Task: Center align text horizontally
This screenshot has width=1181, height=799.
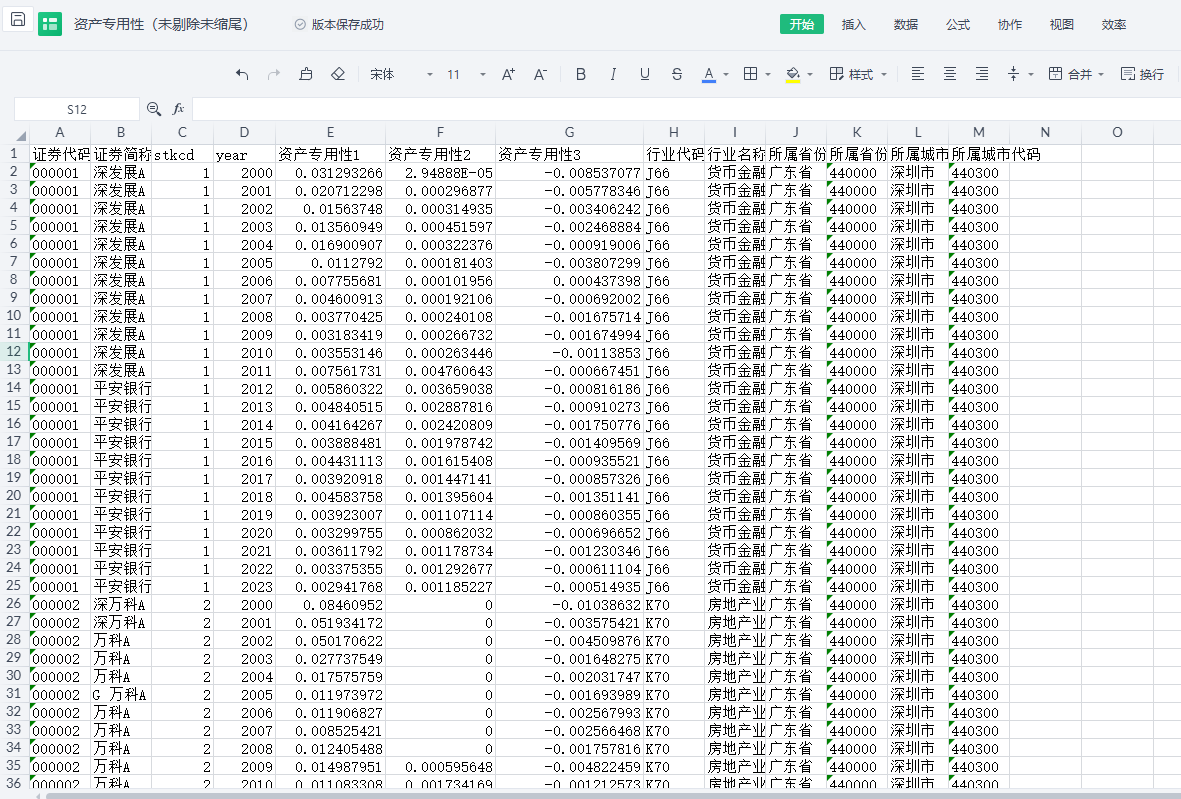Action: [x=950, y=75]
